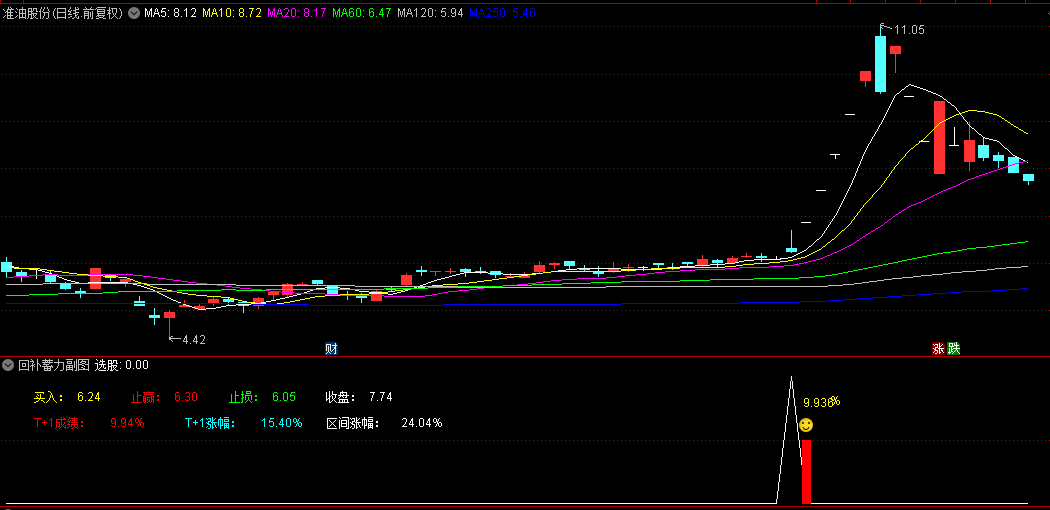Click the 4.42 low price label

192,340
